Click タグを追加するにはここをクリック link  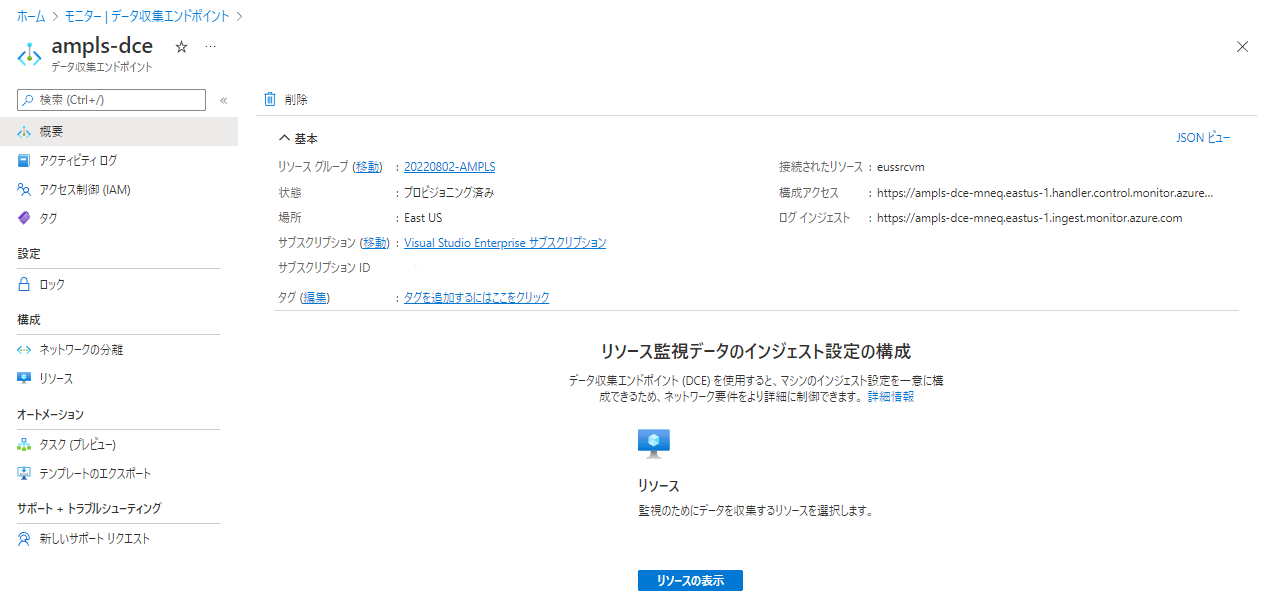[x=476, y=298]
